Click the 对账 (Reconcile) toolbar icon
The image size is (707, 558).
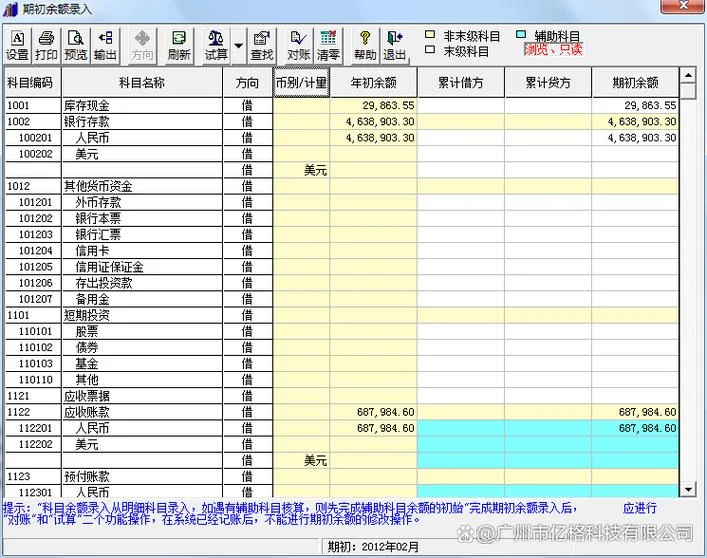tap(298, 46)
